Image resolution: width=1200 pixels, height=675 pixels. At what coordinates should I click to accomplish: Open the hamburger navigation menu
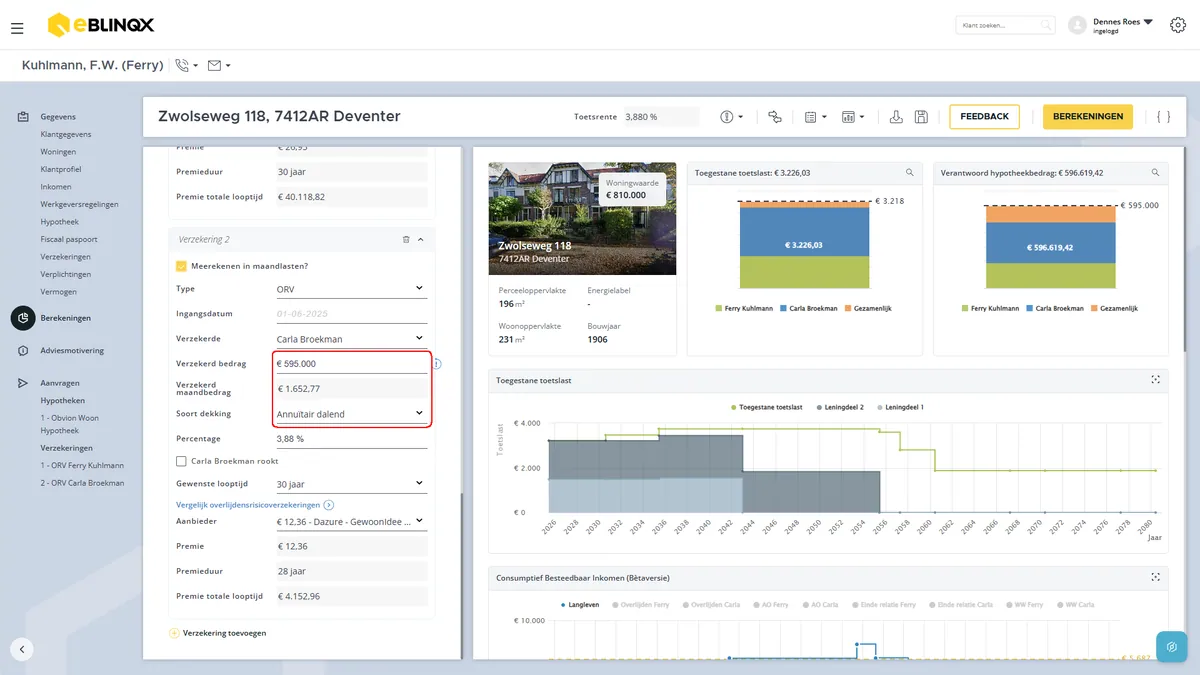[x=17, y=28]
